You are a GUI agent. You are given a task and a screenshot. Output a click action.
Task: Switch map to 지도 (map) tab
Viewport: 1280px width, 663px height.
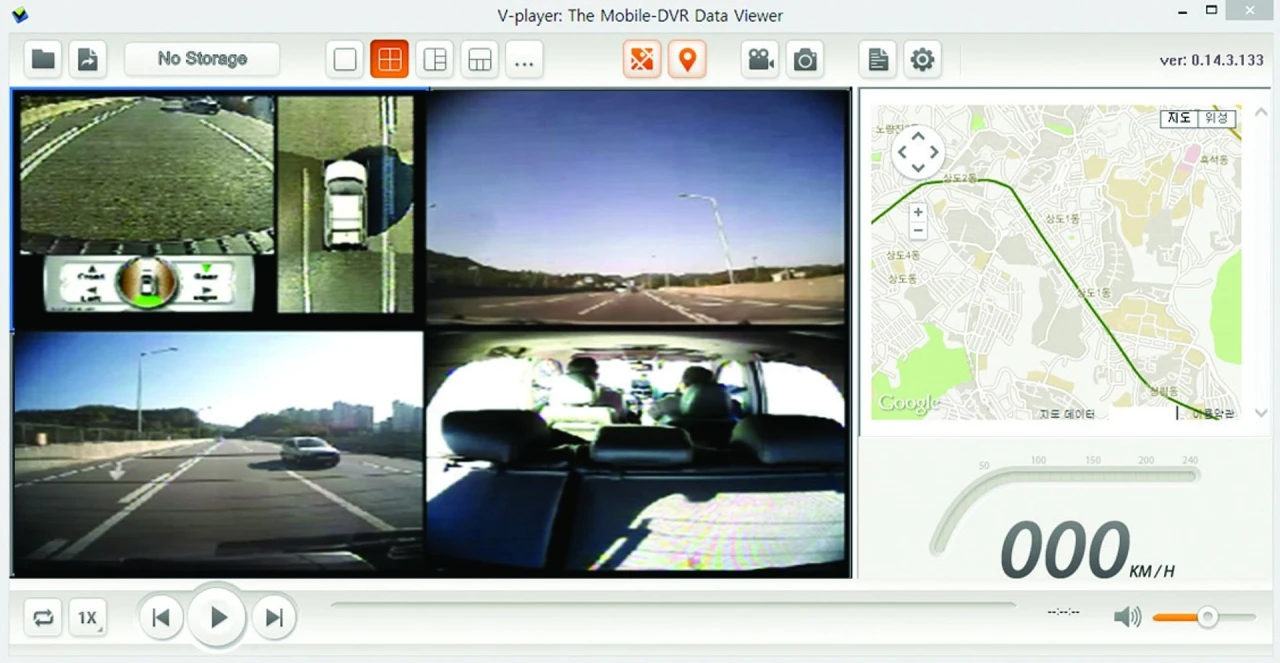click(1180, 118)
